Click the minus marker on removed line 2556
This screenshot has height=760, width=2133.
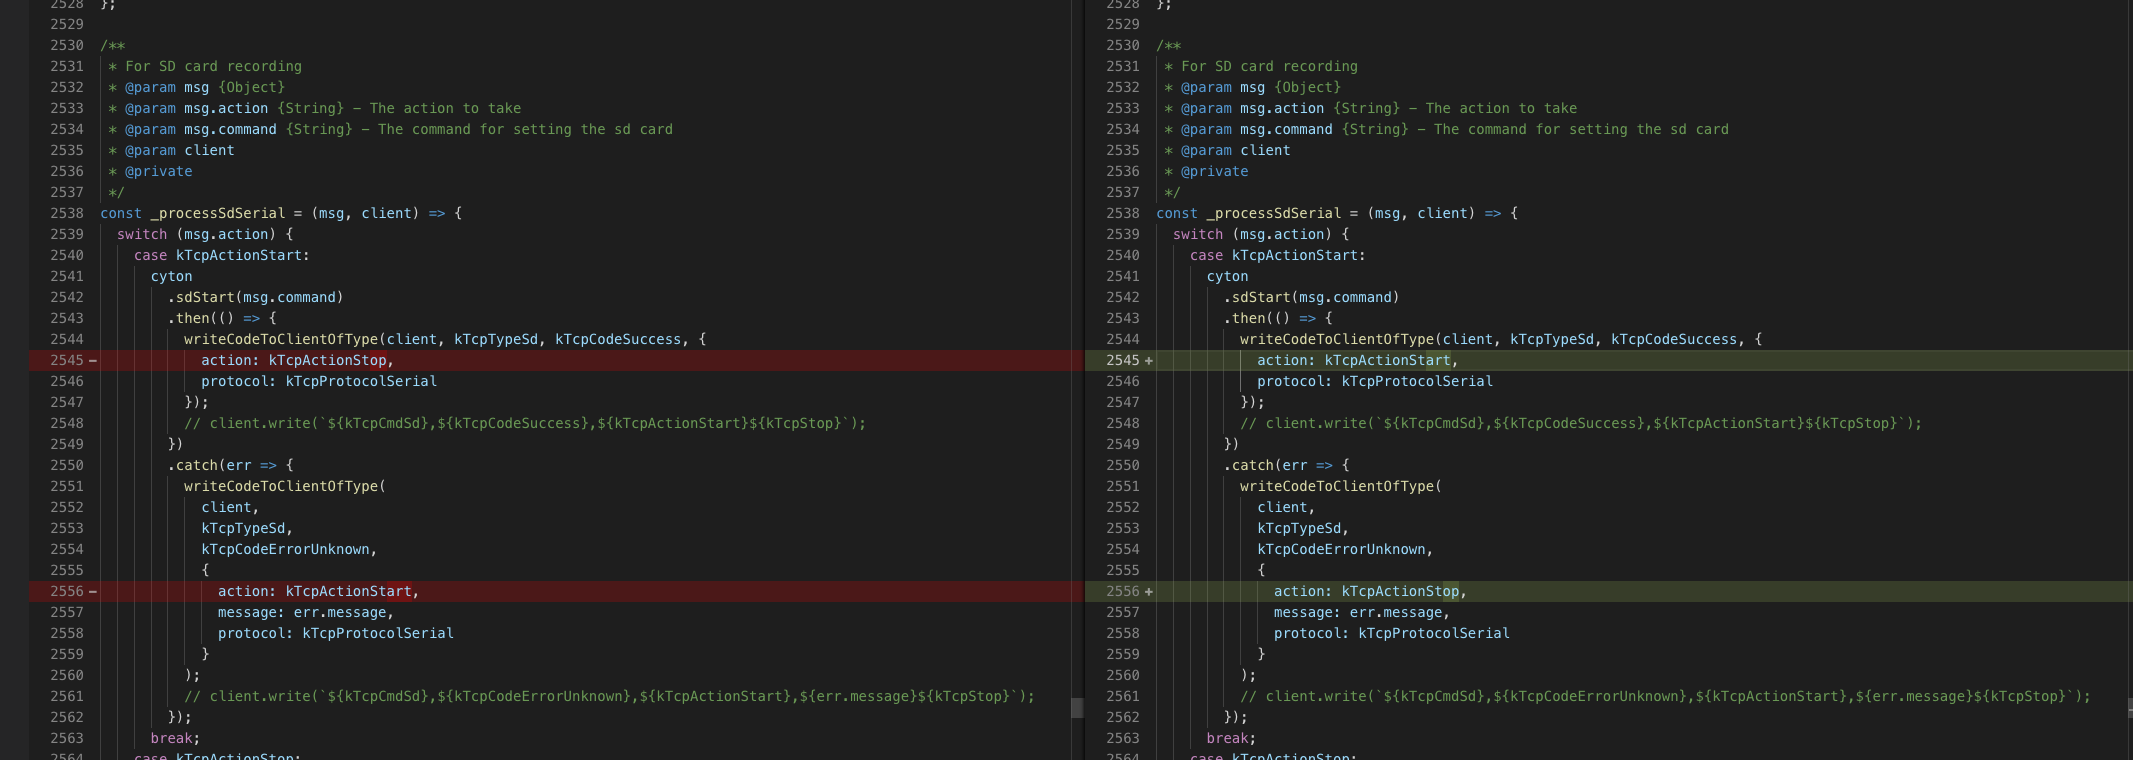click(x=93, y=591)
